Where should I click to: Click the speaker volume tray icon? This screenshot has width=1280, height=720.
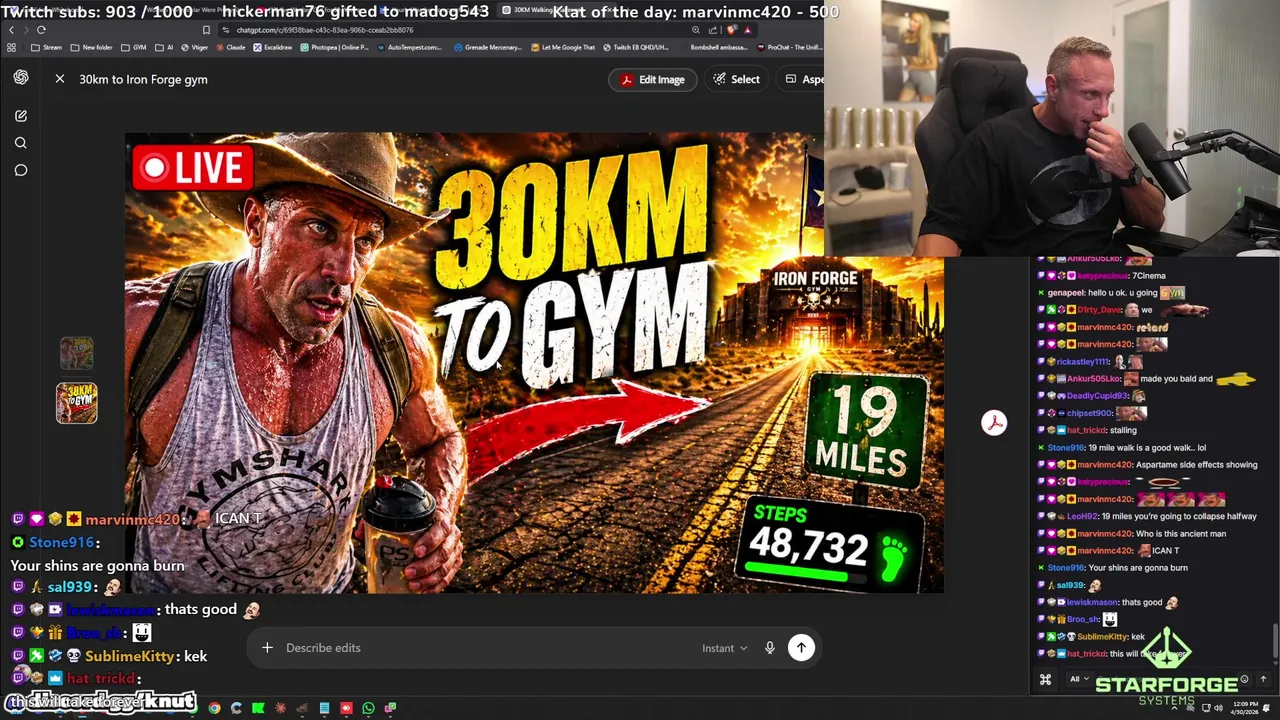[x=1219, y=708]
